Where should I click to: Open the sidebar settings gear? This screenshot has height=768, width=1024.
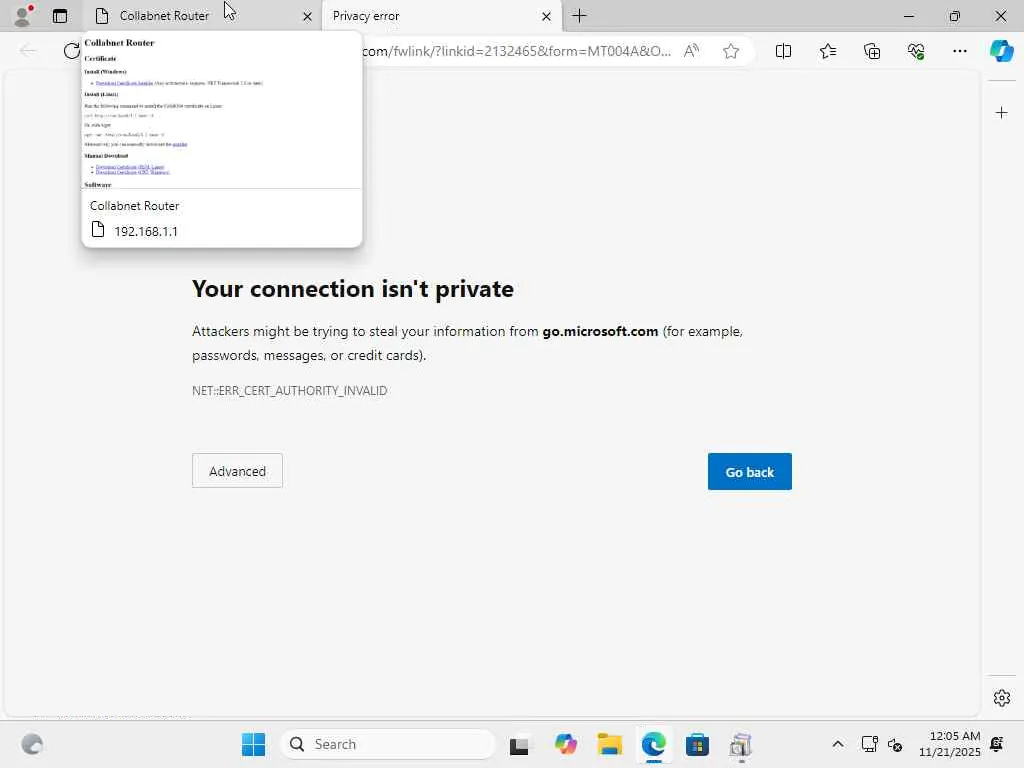[1002, 698]
